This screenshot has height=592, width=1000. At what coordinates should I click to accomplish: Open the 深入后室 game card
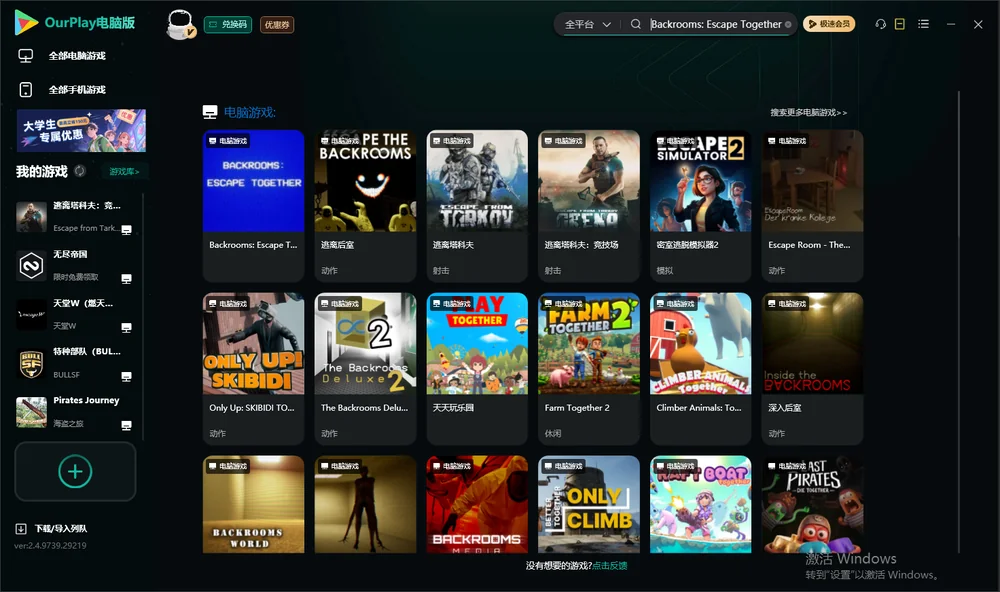pos(812,368)
